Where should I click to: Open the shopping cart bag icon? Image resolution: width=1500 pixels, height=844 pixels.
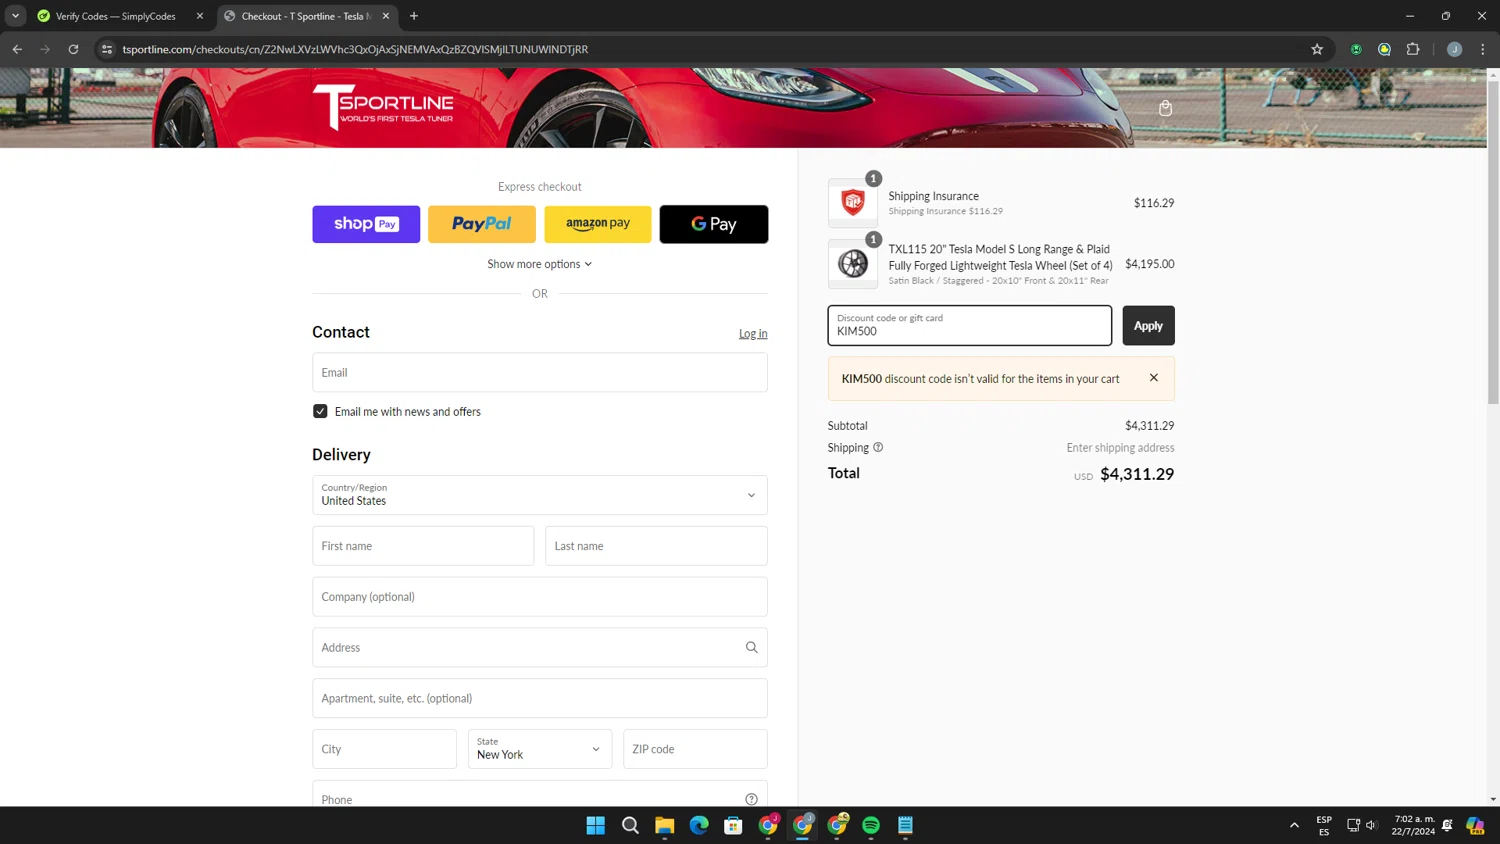[1165, 108]
